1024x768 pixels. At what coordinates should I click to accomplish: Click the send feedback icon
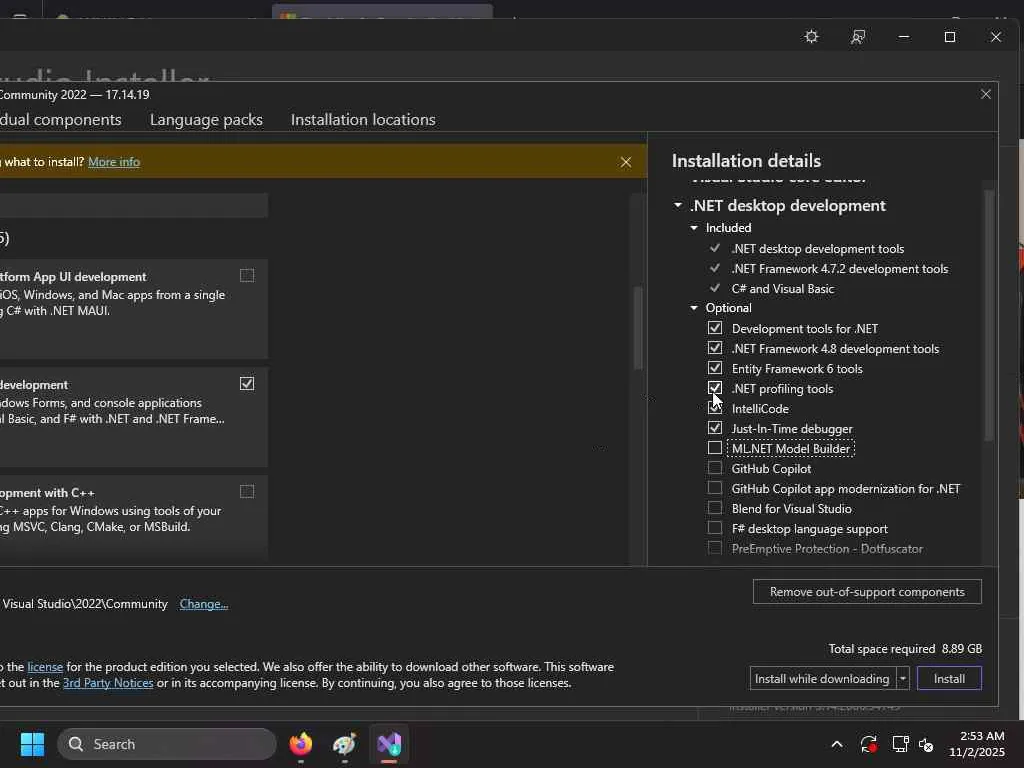[x=858, y=37]
